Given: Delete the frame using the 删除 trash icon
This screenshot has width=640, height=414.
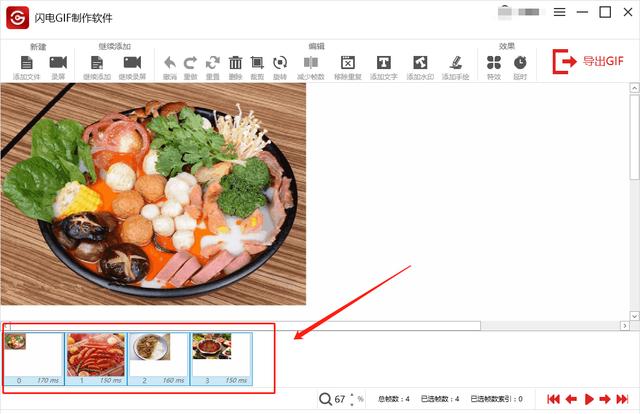Looking at the screenshot, I should pos(236,63).
